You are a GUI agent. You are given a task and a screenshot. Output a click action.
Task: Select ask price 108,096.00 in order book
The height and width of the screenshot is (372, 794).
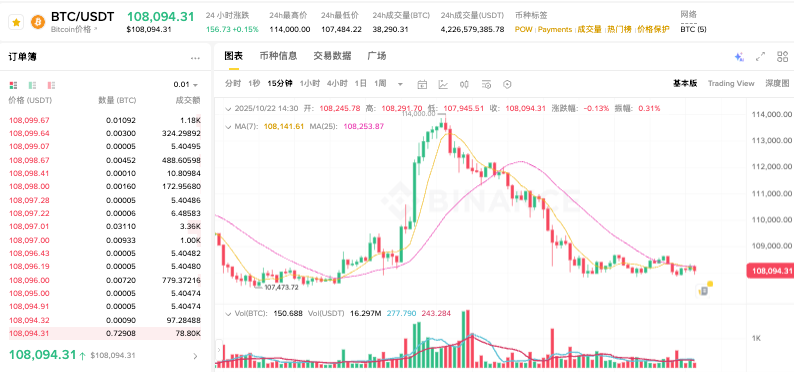pyautogui.click(x=29, y=280)
